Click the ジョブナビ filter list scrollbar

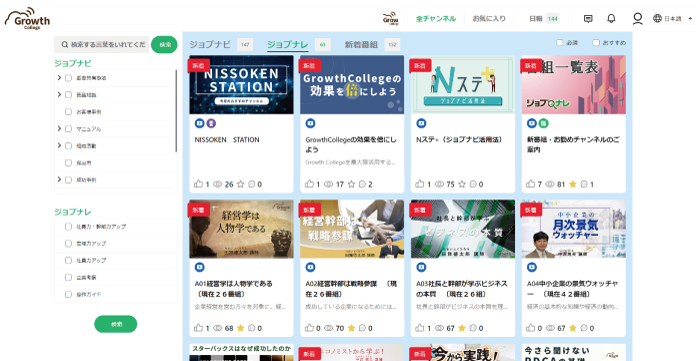[x=176, y=111]
